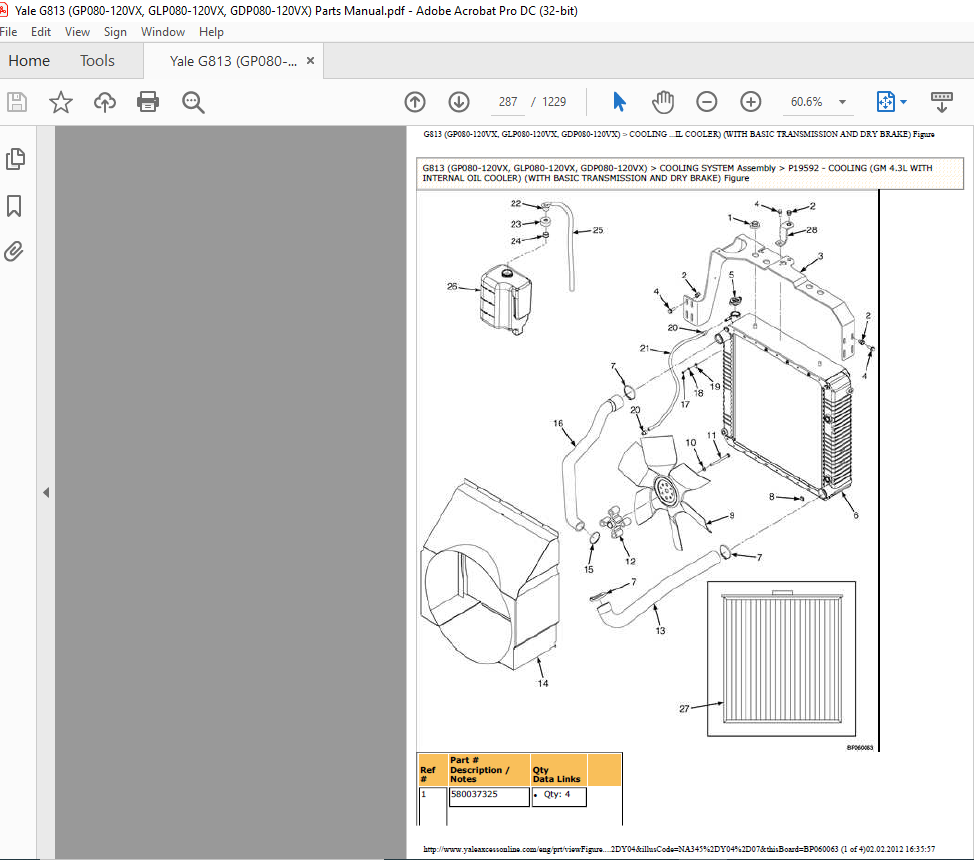The image size is (974, 860).
Task: Click the radiator core inset drawing labeled 27
Action: click(781, 659)
